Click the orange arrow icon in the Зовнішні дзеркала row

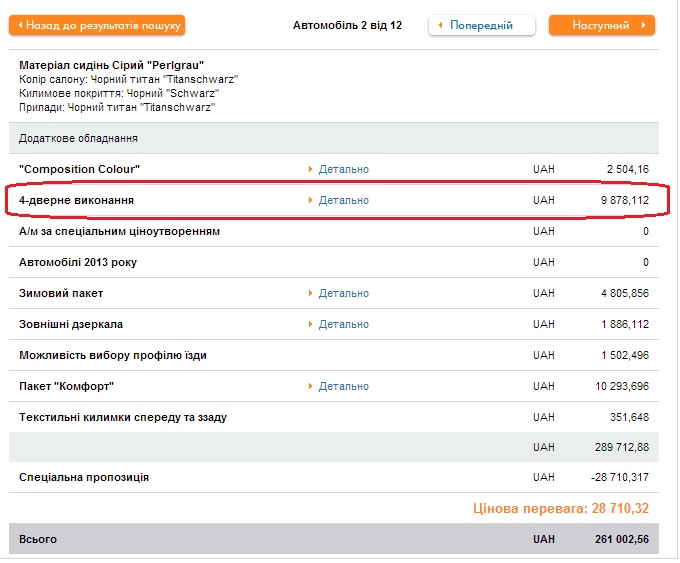pos(311,324)
